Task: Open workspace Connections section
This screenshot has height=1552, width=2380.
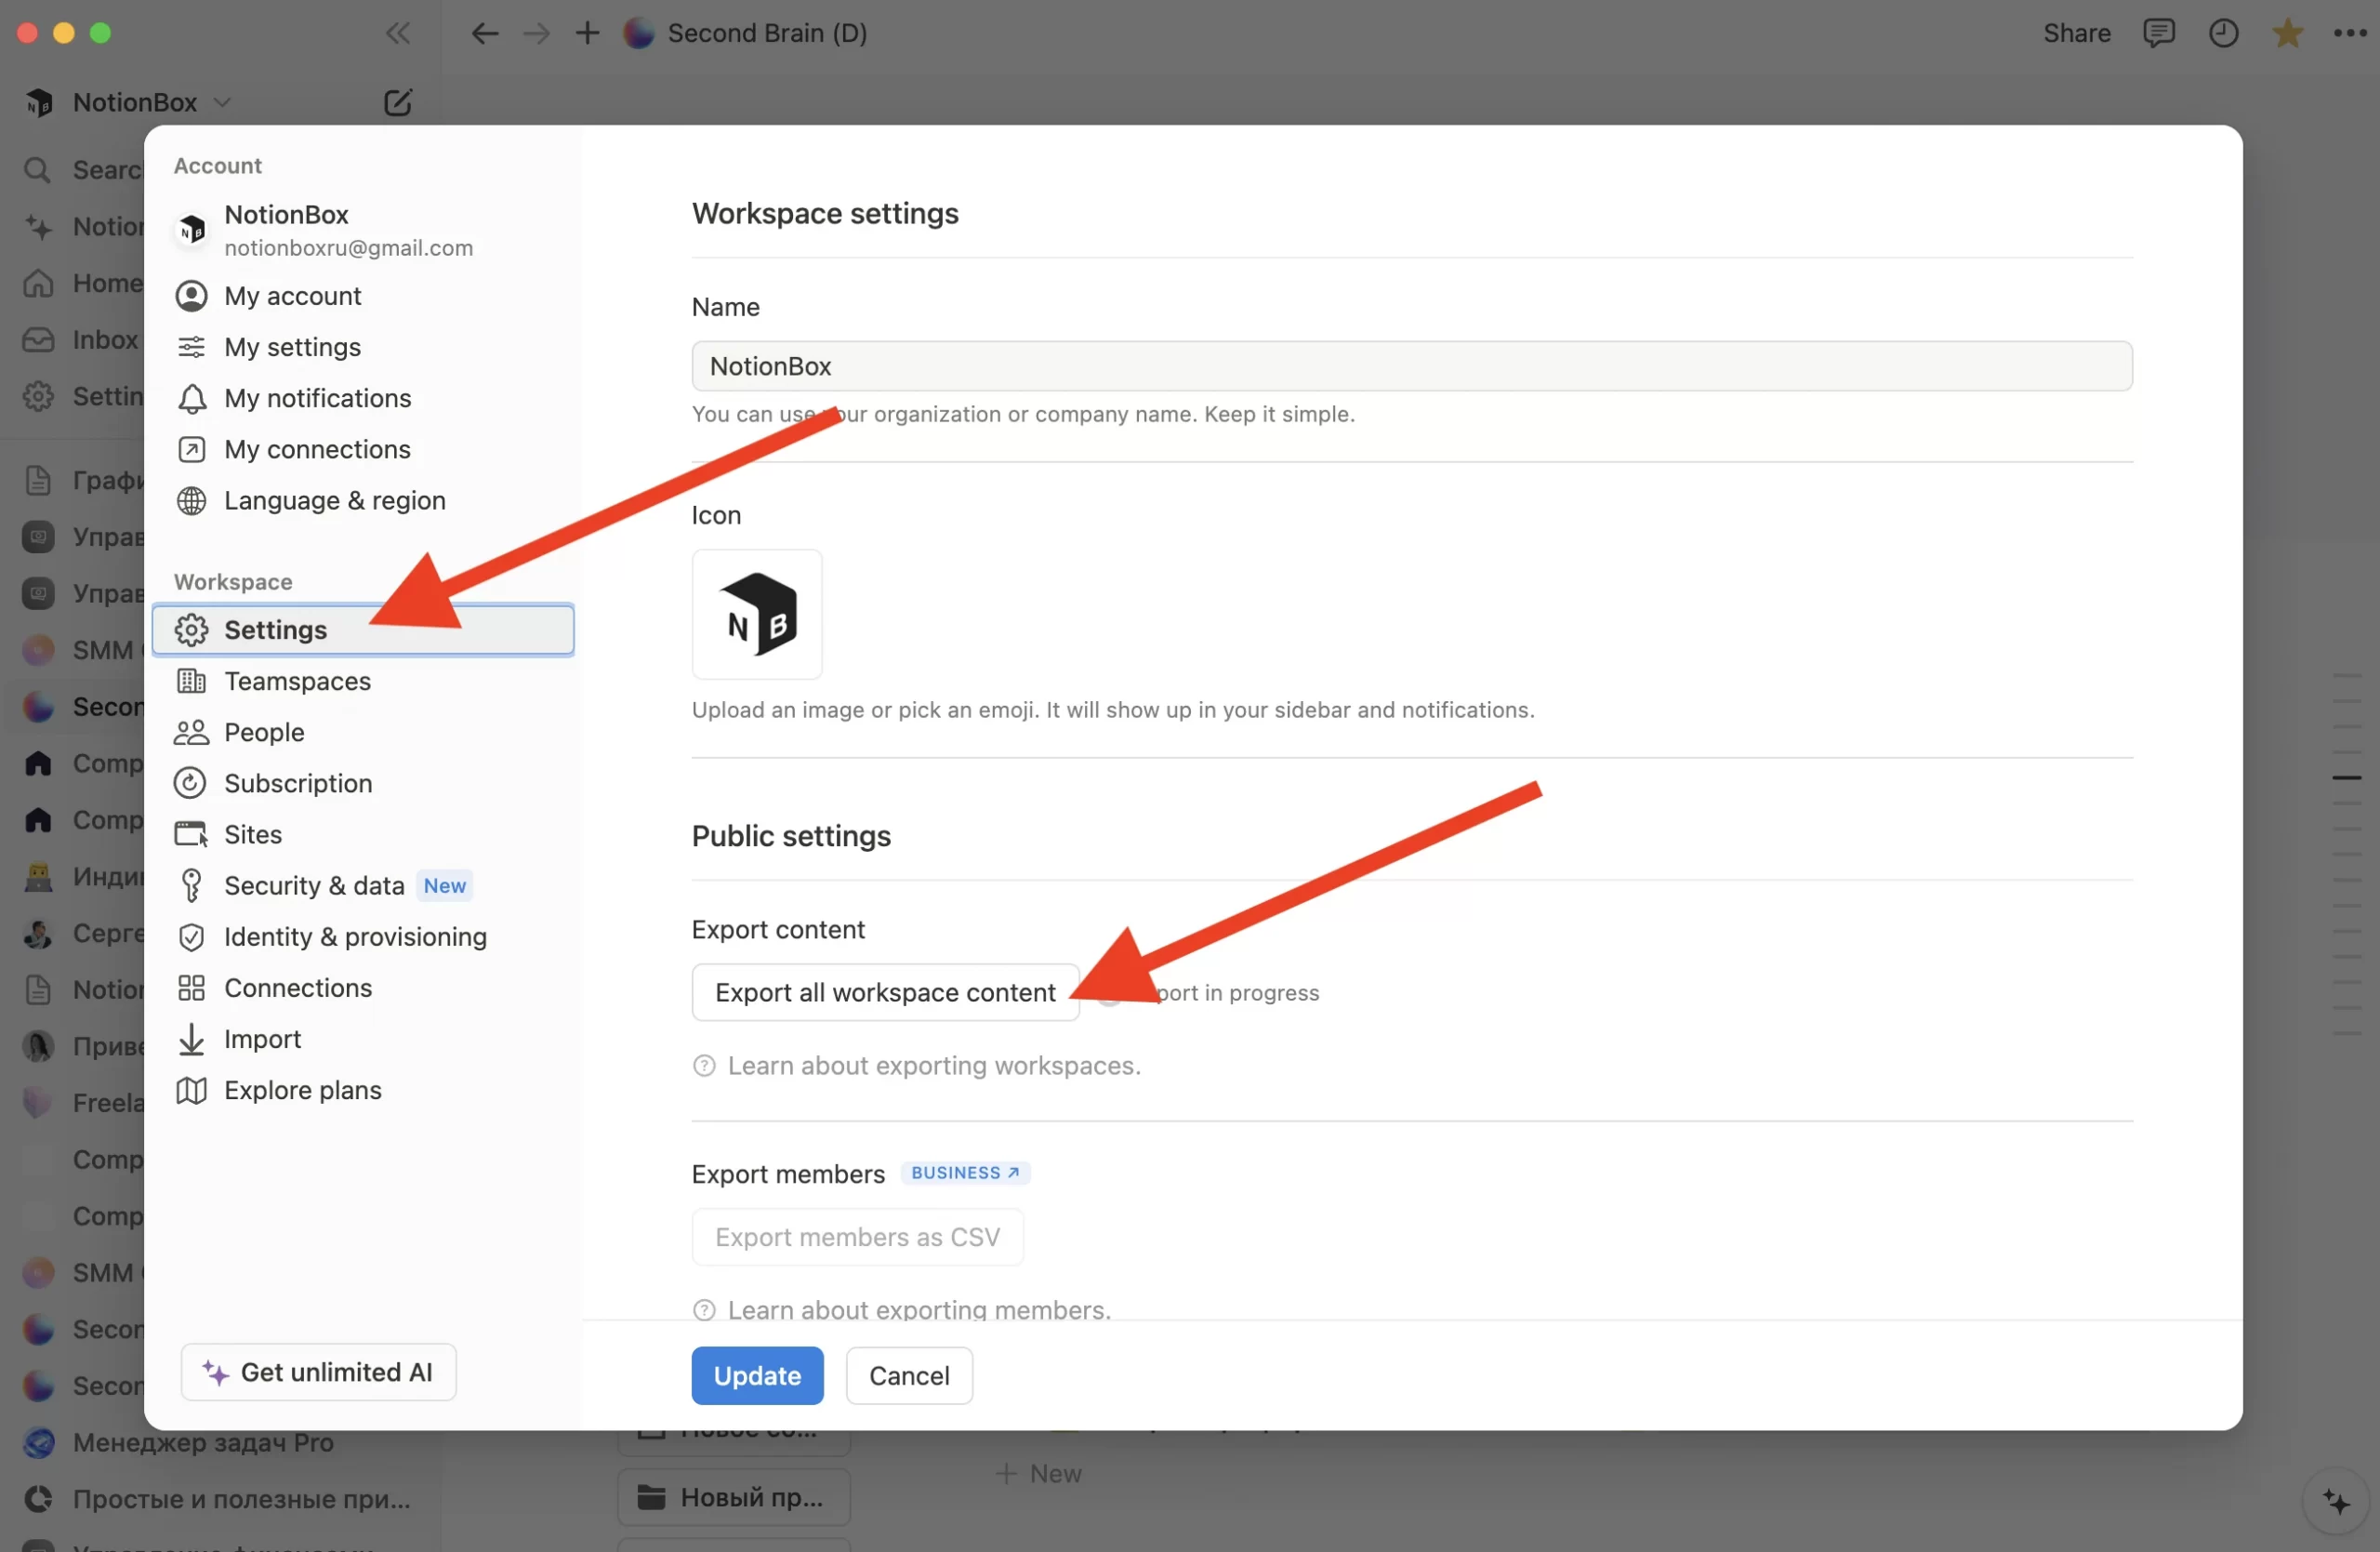Action: click(362, 988)
